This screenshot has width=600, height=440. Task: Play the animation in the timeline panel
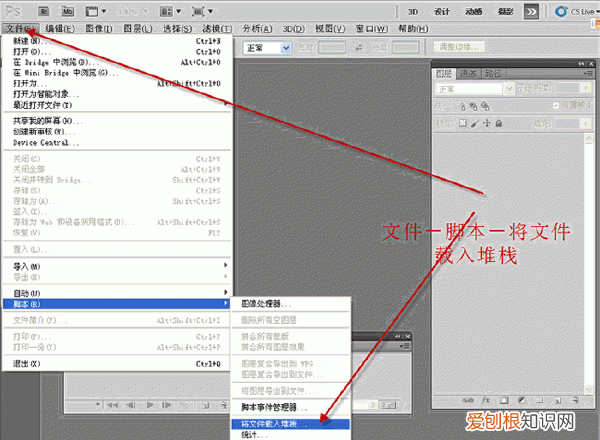coord(150,405)
